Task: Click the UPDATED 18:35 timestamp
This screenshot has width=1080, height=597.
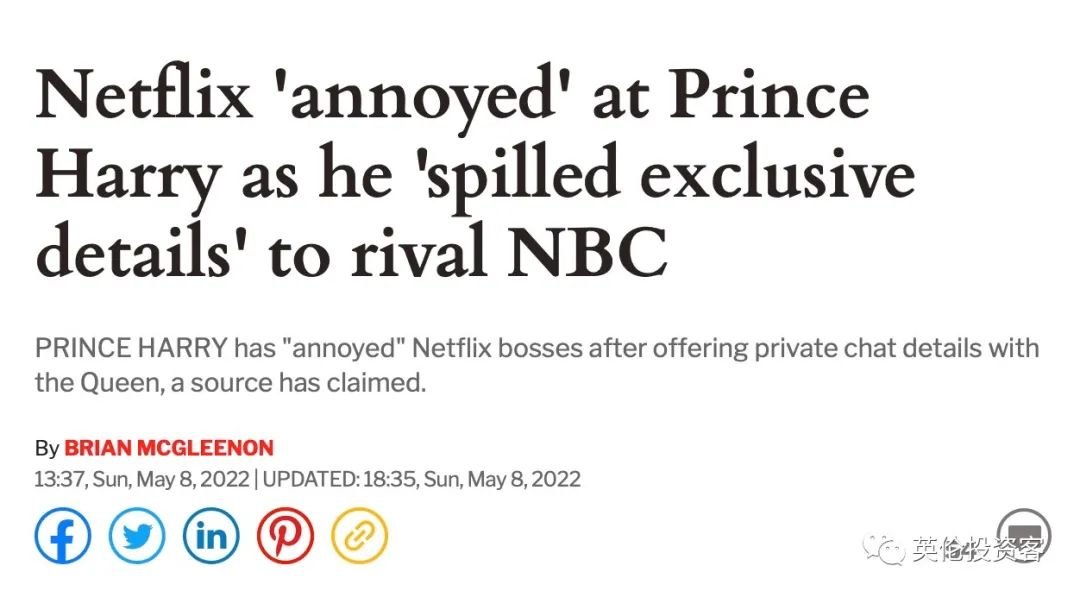Action: point(422,479)
